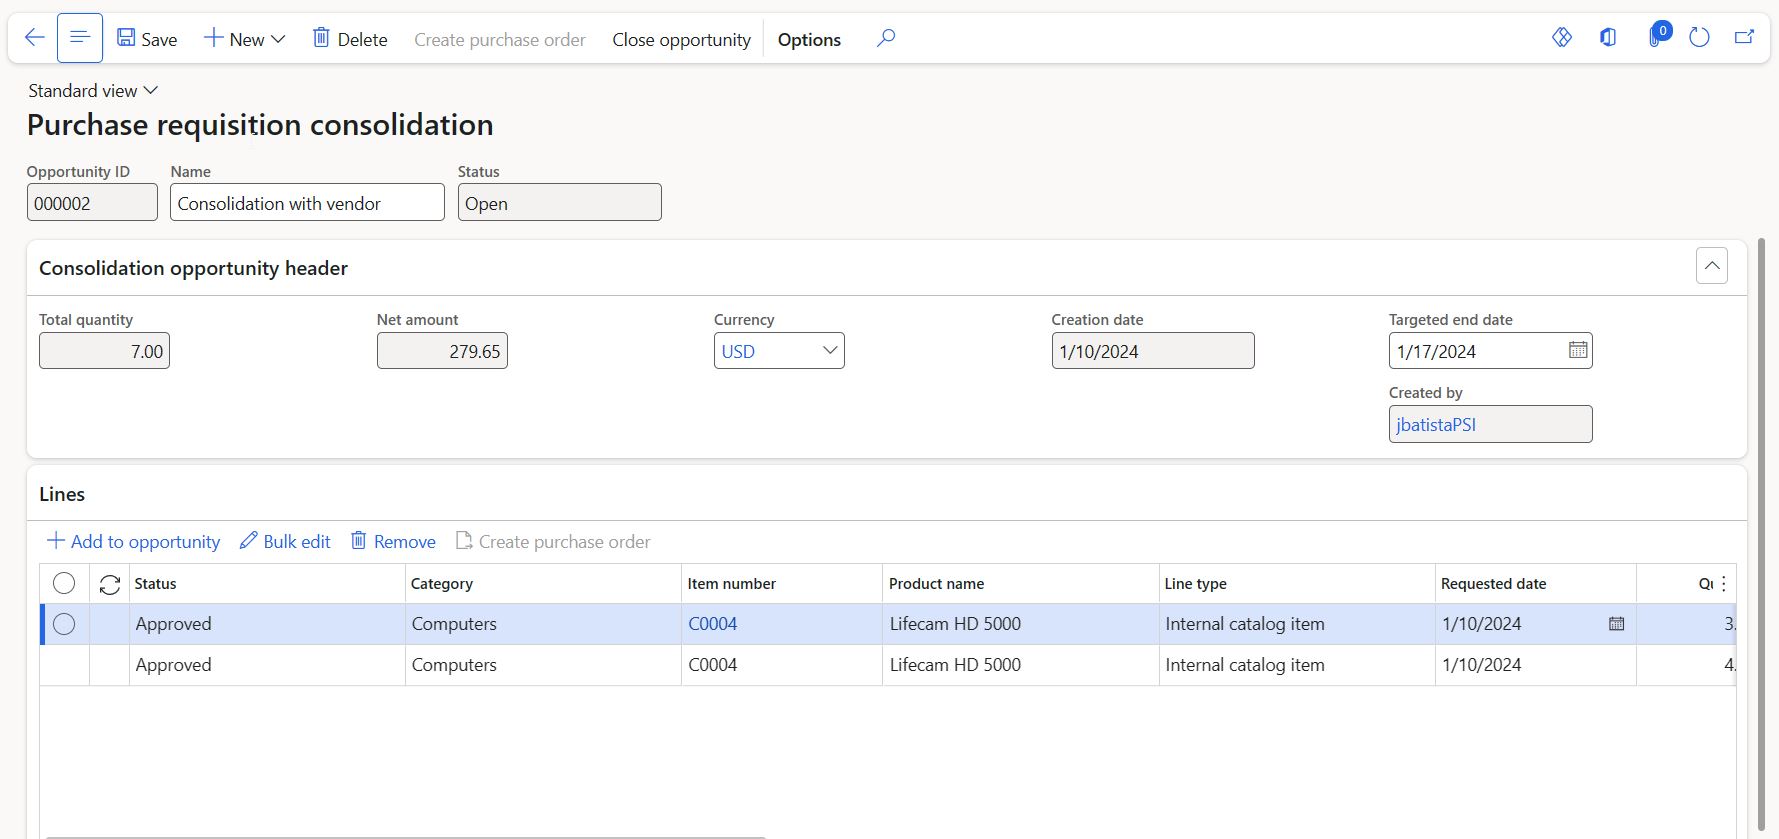Open the New dropdown menu
This screenshot has height=839, width=1779.
coord(245,39)
